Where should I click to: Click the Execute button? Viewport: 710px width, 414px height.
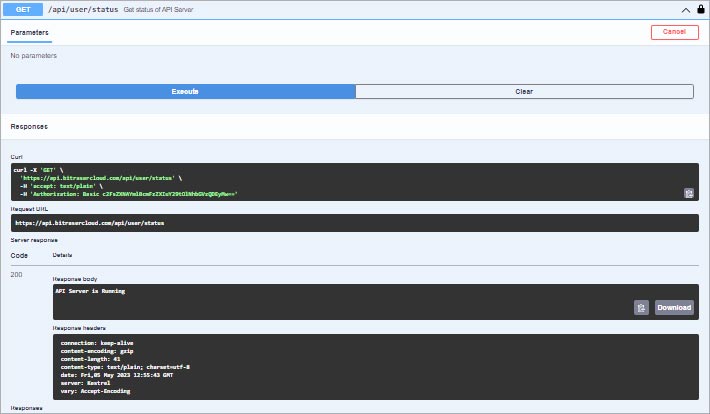coord(186,91)
